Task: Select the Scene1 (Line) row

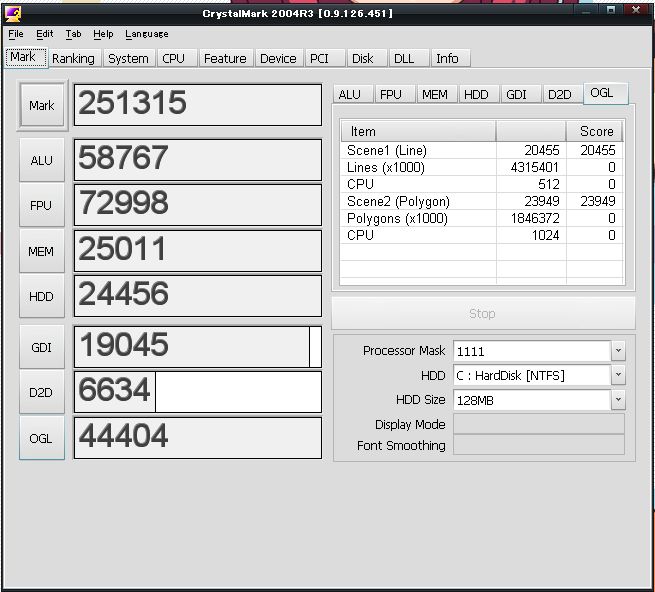Action: click(x=482, y=150)
